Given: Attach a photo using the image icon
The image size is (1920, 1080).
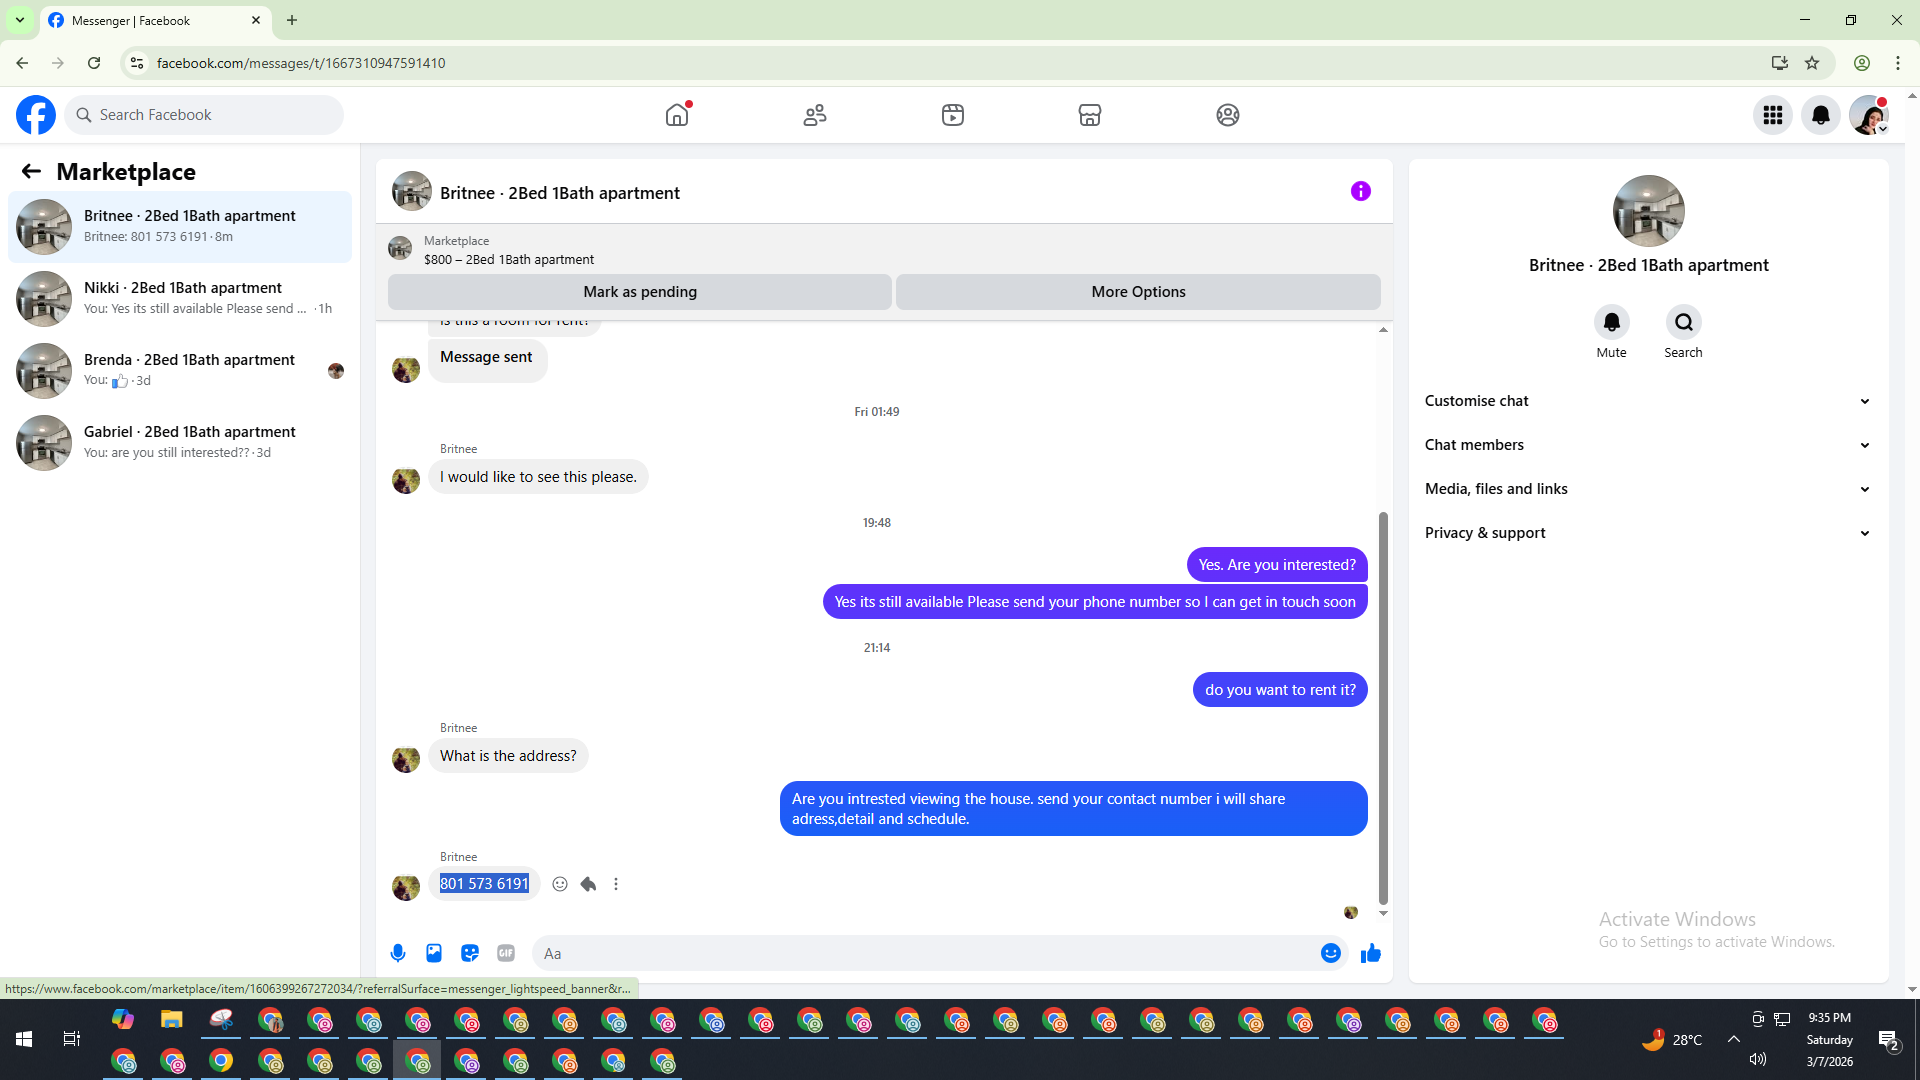Looking at the screenshot, I should click(434, 953).
